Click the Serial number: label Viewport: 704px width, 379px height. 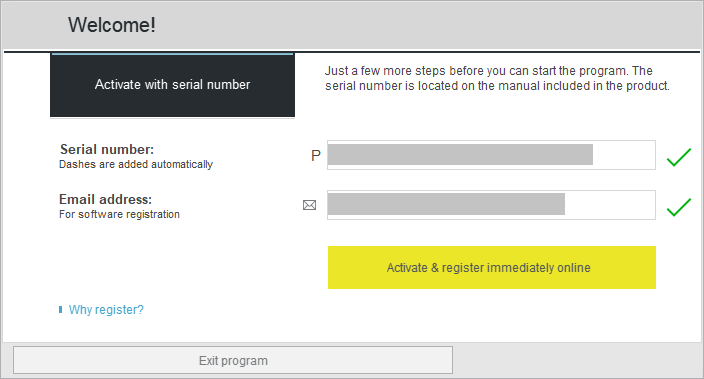pos(107,149)
